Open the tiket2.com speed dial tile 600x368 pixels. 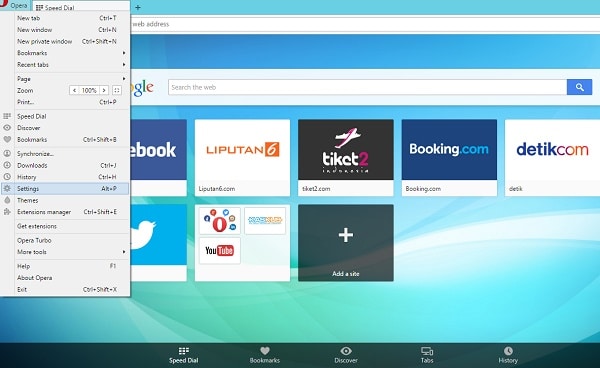[346, 158]
